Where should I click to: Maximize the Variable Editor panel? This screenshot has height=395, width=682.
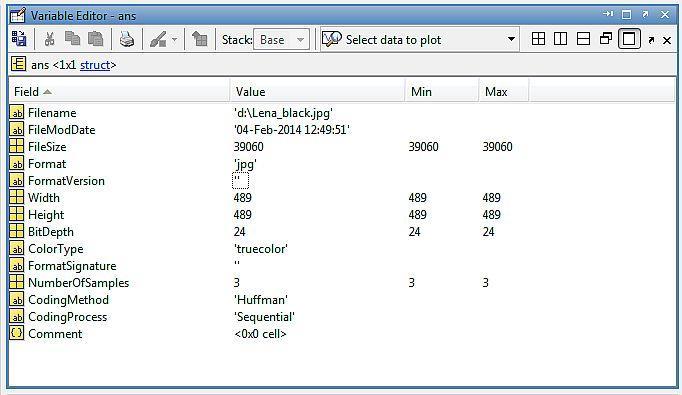[x=626, y=15]
